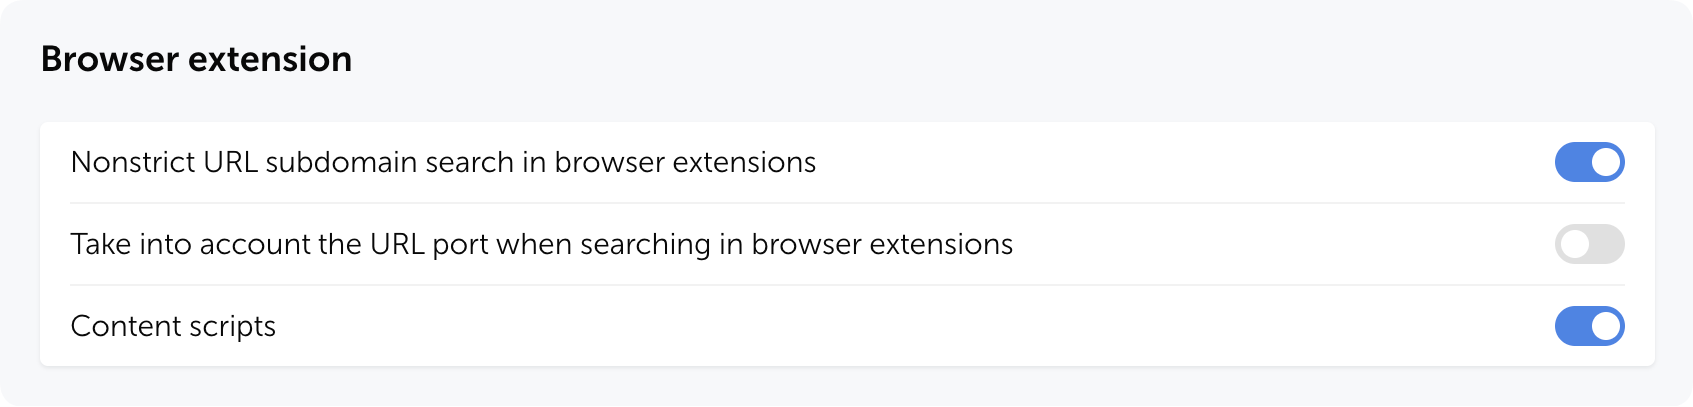Click empty space in the Content scripts row
1693x407 pixels.
click(900, 326)
